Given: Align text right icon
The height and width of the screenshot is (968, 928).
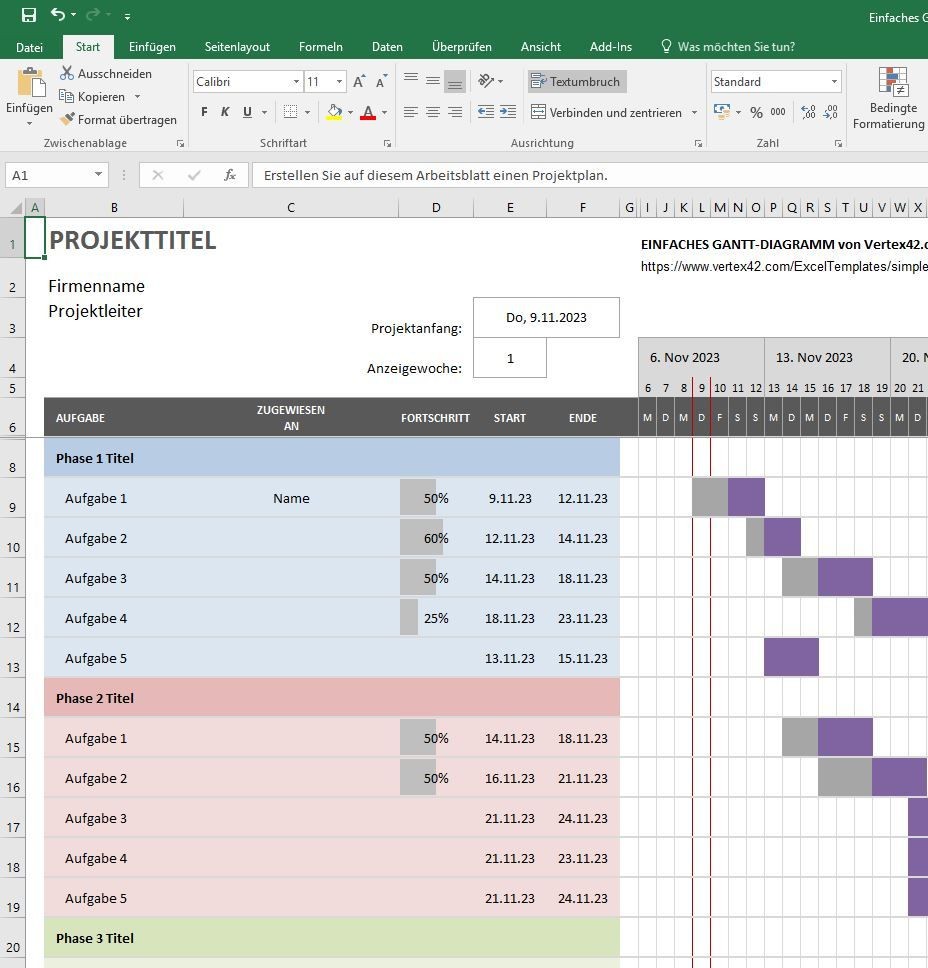Looking at the screenshot, I should [455, 112].
